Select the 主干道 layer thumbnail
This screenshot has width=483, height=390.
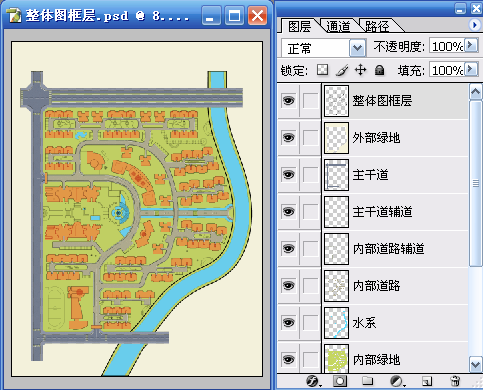[336, 175]
